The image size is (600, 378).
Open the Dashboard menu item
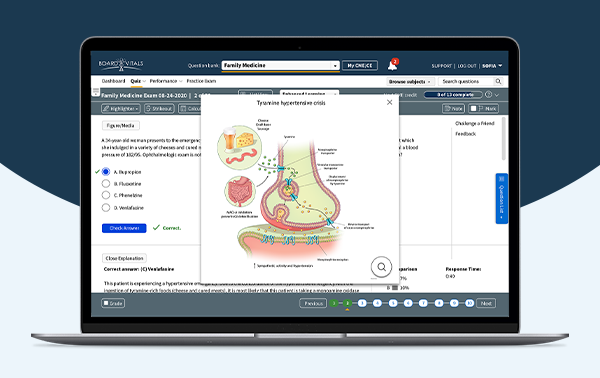113,81
